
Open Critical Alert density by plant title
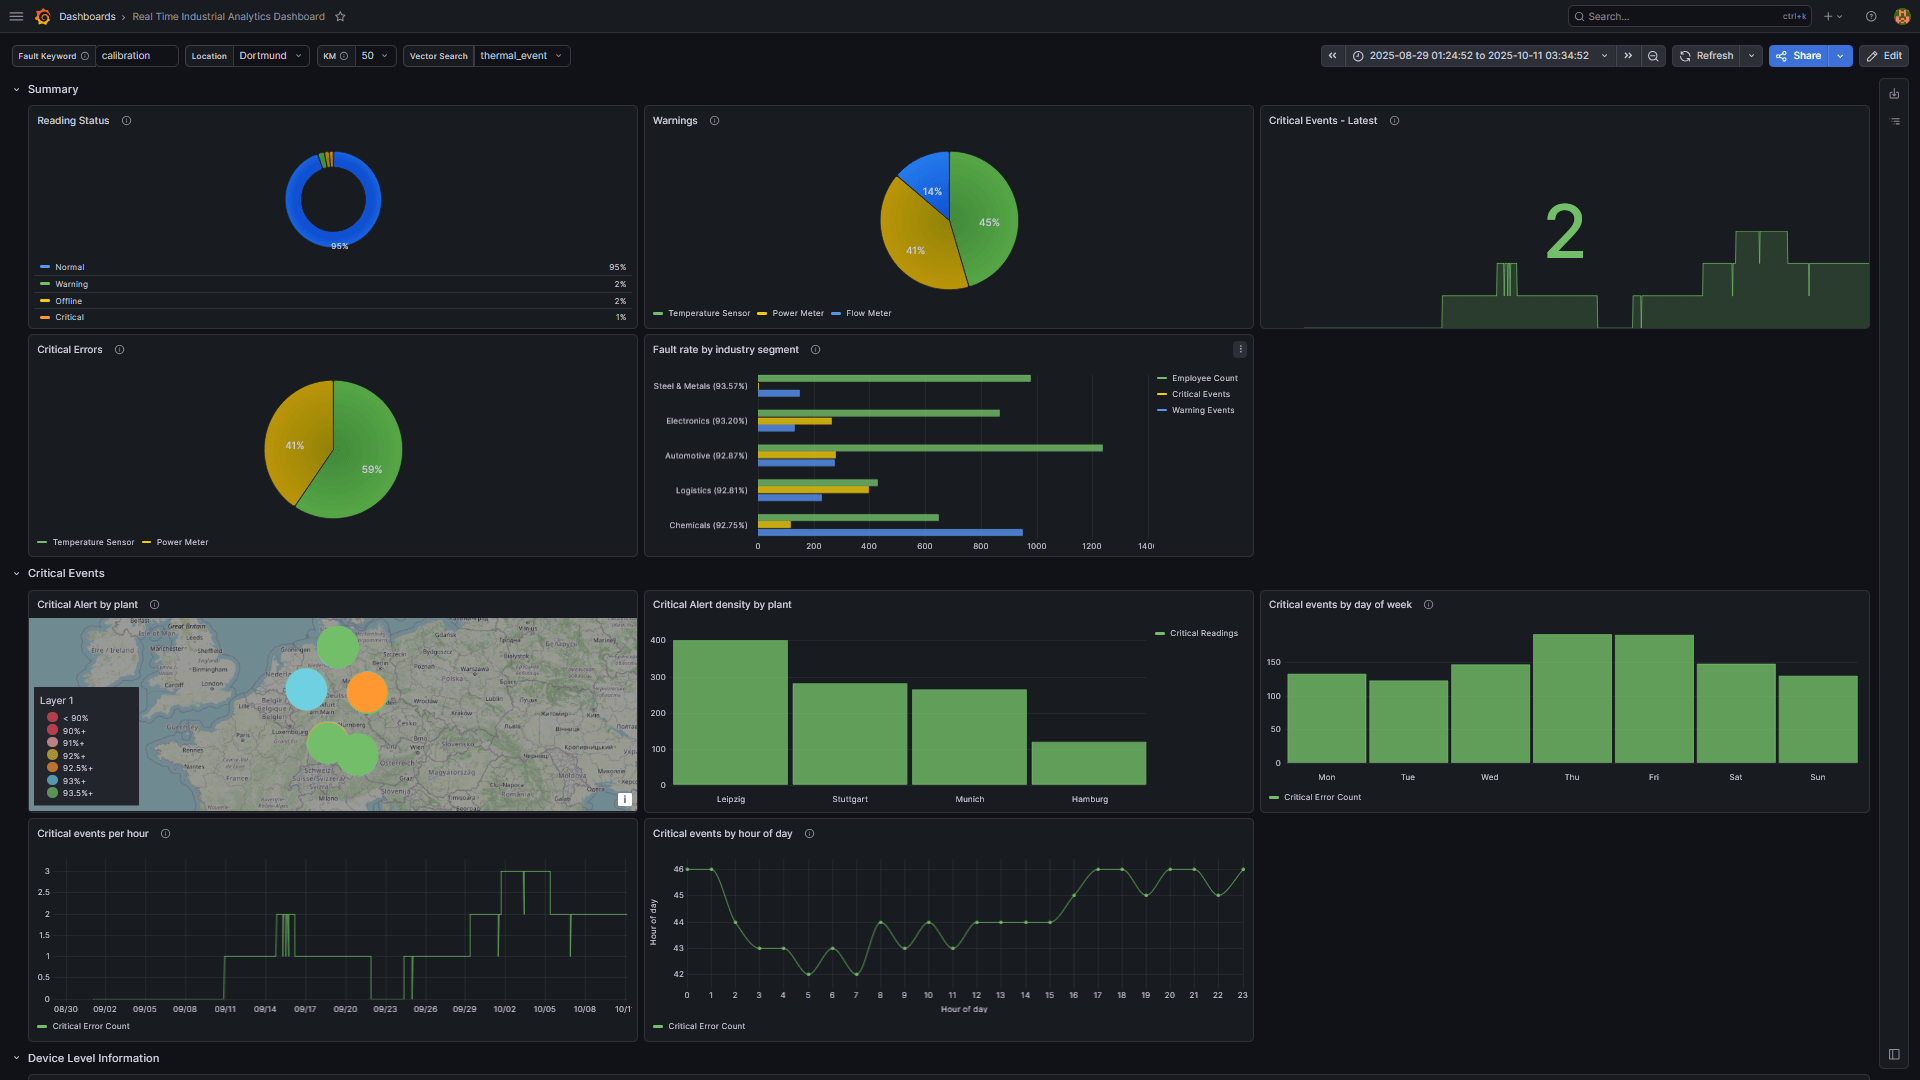722,605
